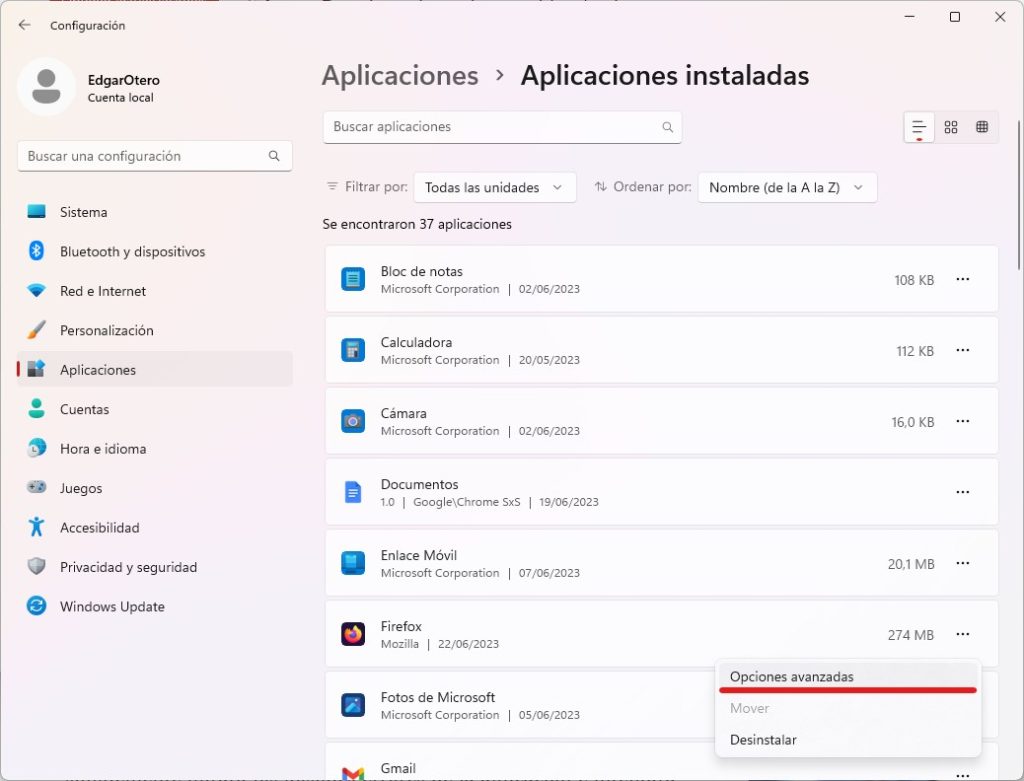Click the Calculadora app icon
Viewport: 1024px width, 781px height.
click(x=353, y=351)
